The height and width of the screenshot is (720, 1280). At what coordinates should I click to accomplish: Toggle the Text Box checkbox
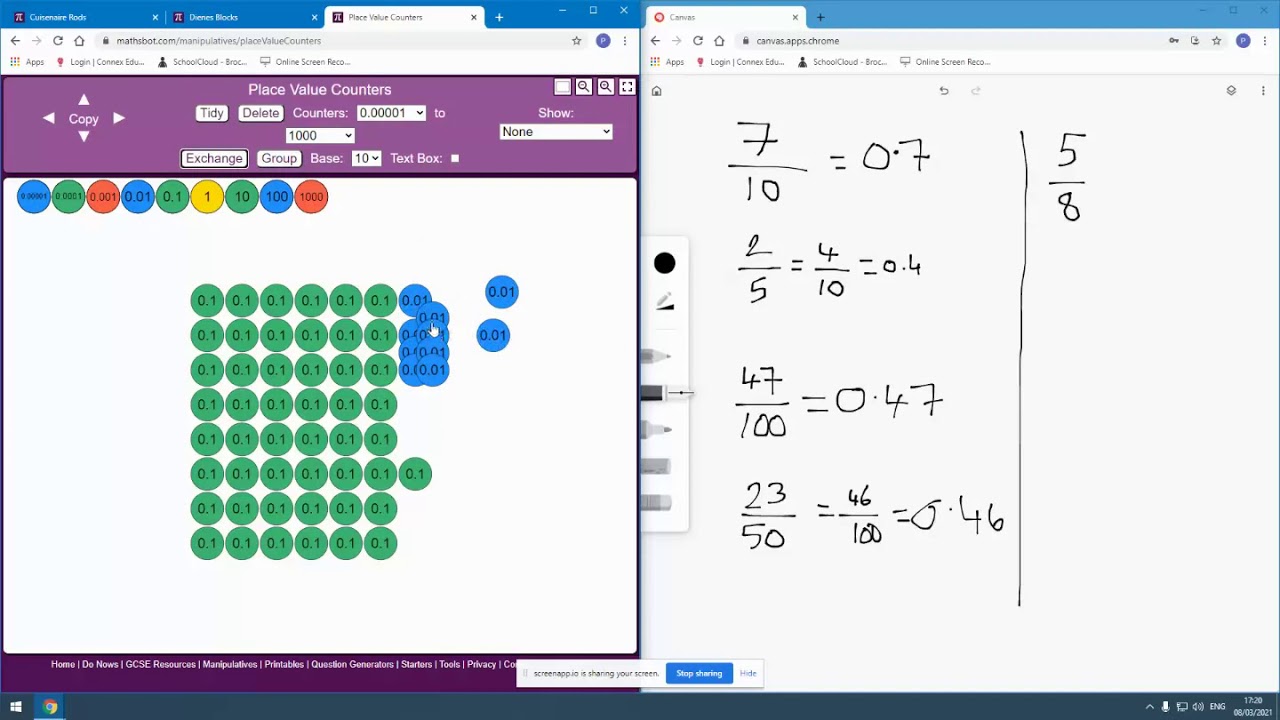455,158
